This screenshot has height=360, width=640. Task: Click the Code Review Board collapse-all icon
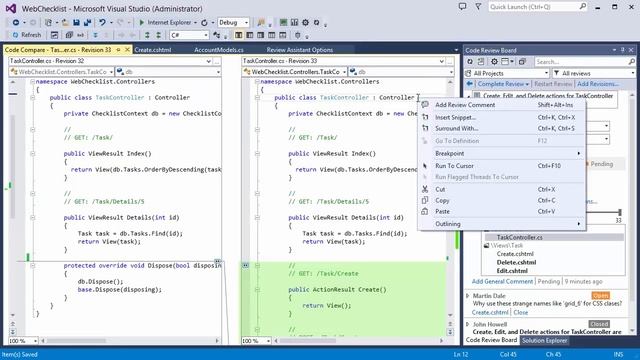(x=522, y=62)
